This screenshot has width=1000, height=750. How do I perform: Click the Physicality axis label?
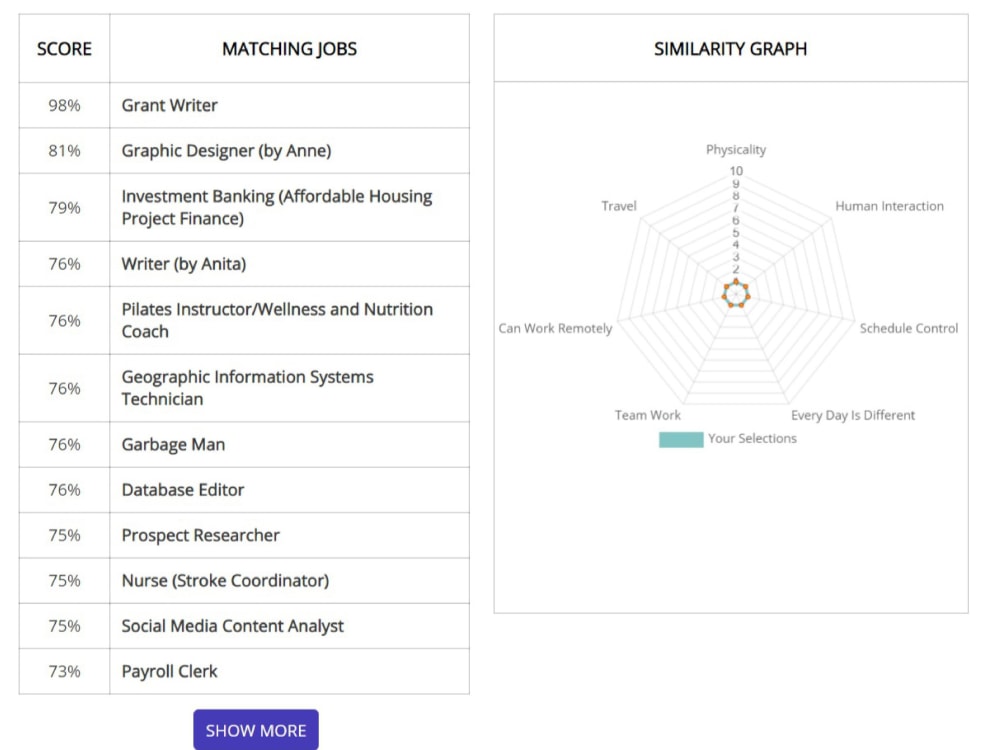[x=736, y=149]
